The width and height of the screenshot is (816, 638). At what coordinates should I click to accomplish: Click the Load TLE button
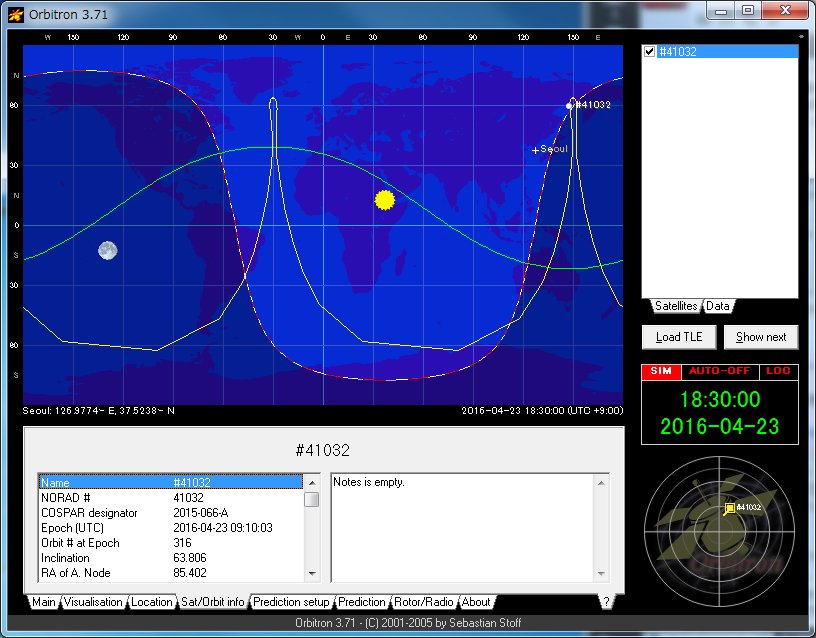679,337
